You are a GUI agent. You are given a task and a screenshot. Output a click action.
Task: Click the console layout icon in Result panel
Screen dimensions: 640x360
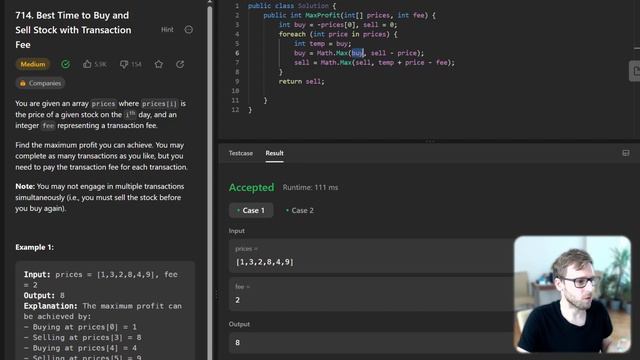pyautogui.click(x=626, y=153)
